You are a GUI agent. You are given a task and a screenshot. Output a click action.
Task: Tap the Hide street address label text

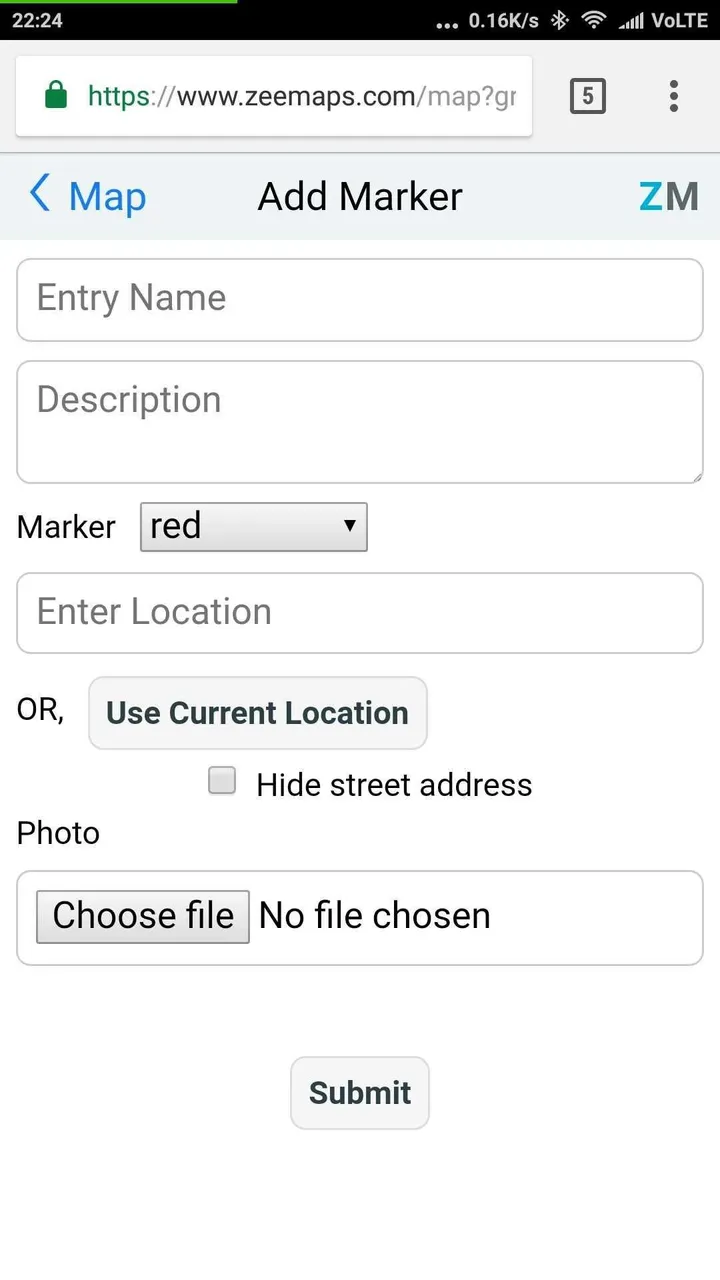click(x=394, y=785)
